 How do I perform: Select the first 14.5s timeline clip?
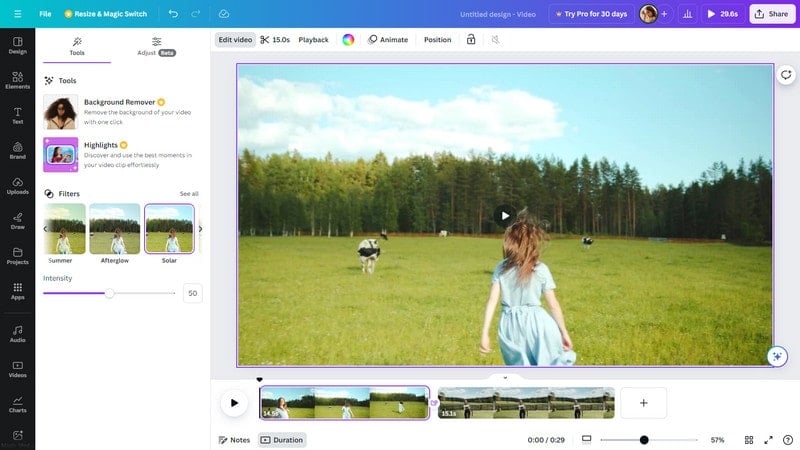[344, 403]
